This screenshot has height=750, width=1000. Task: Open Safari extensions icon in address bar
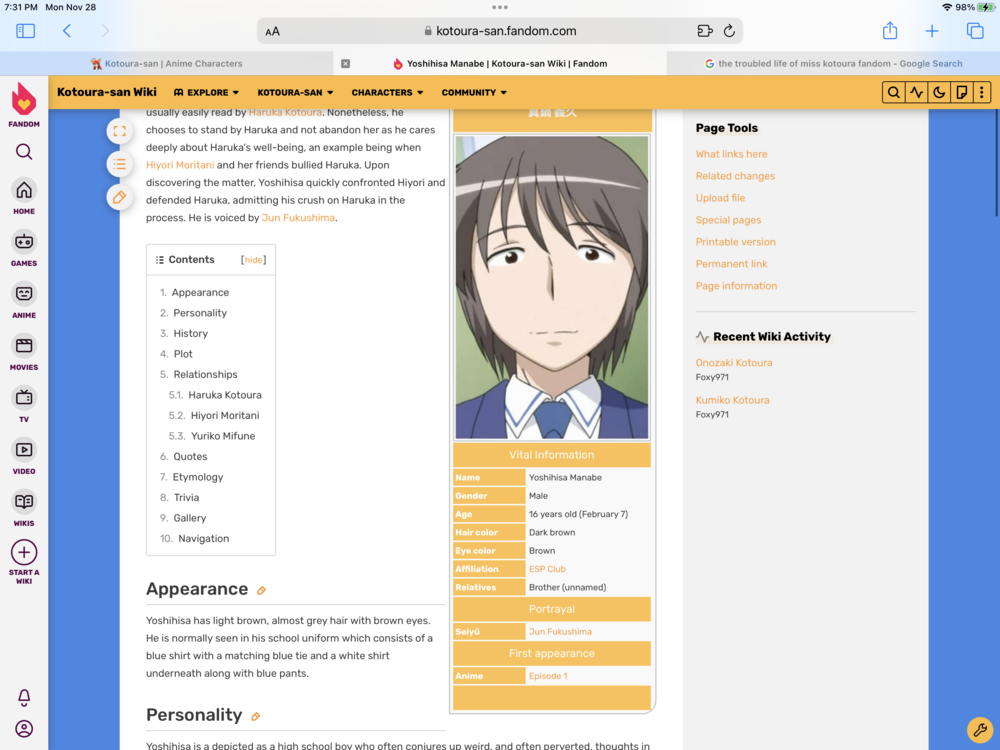point(704,31)
